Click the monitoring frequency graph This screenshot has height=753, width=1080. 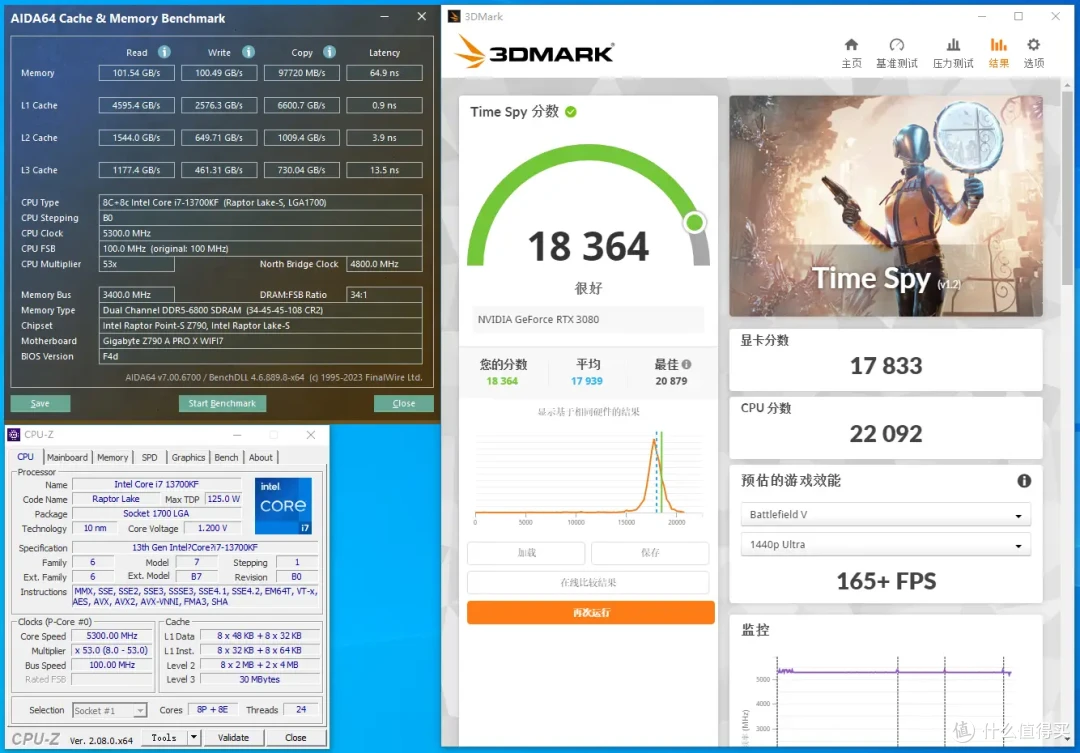coord(889,699)
